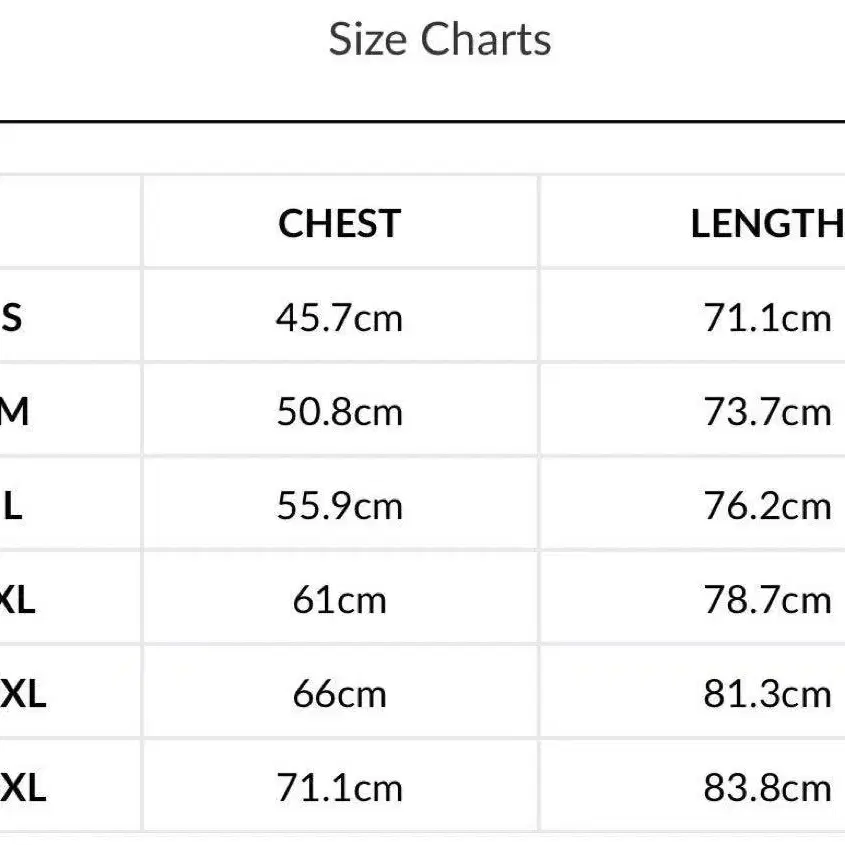This screenshot has width=845, height=845.
Task: Select the 81.3cm length cell
Action: point(767,694)
